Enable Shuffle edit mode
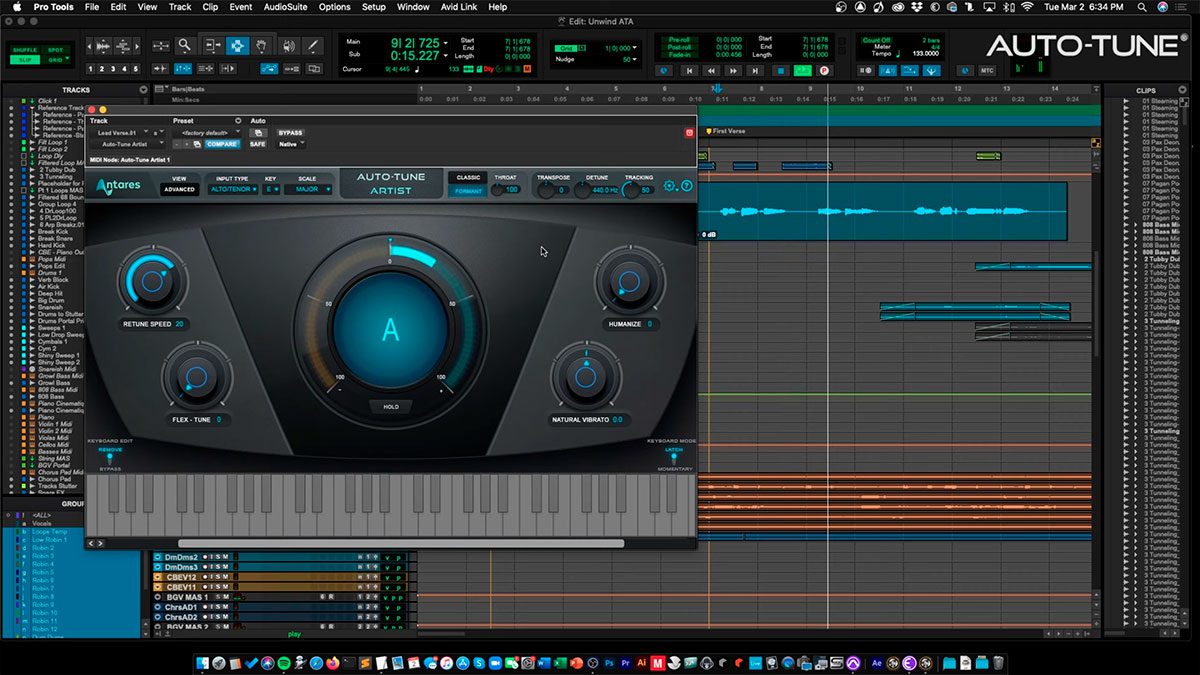 point(24,50)
